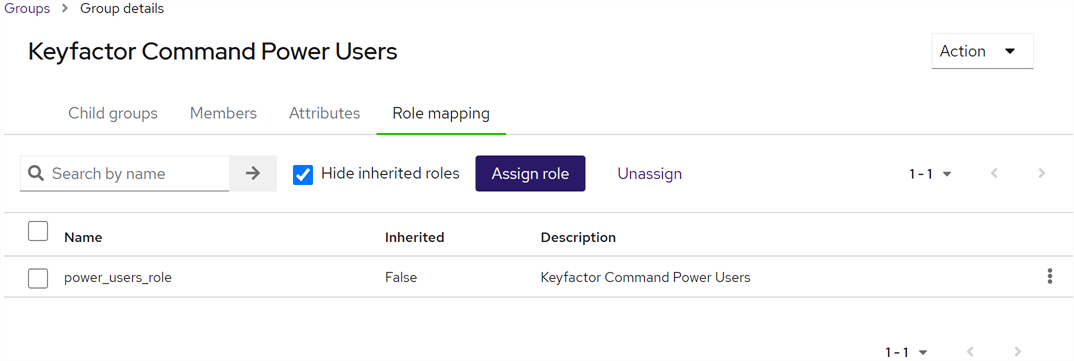The height and width of the screenshot is (361, 1074).
Task: Click breadcrumb separator chevron after Groups
Action: click(65, 9)
